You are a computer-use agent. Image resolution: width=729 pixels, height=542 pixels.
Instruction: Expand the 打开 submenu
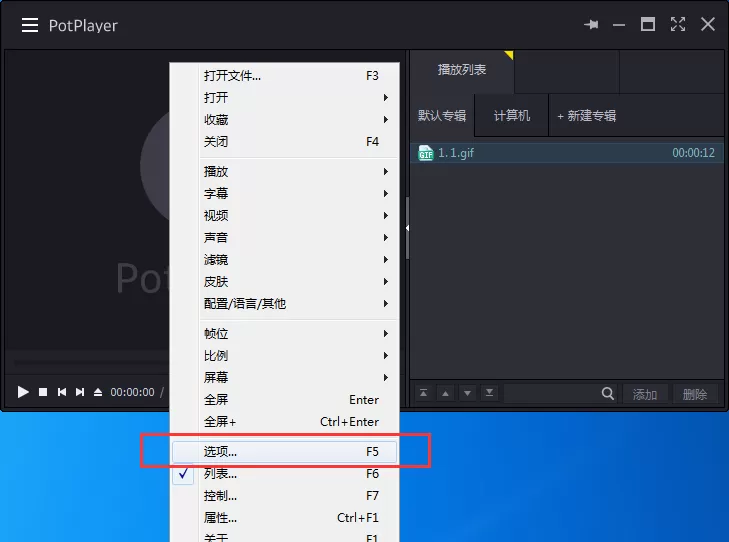point(285,98)
